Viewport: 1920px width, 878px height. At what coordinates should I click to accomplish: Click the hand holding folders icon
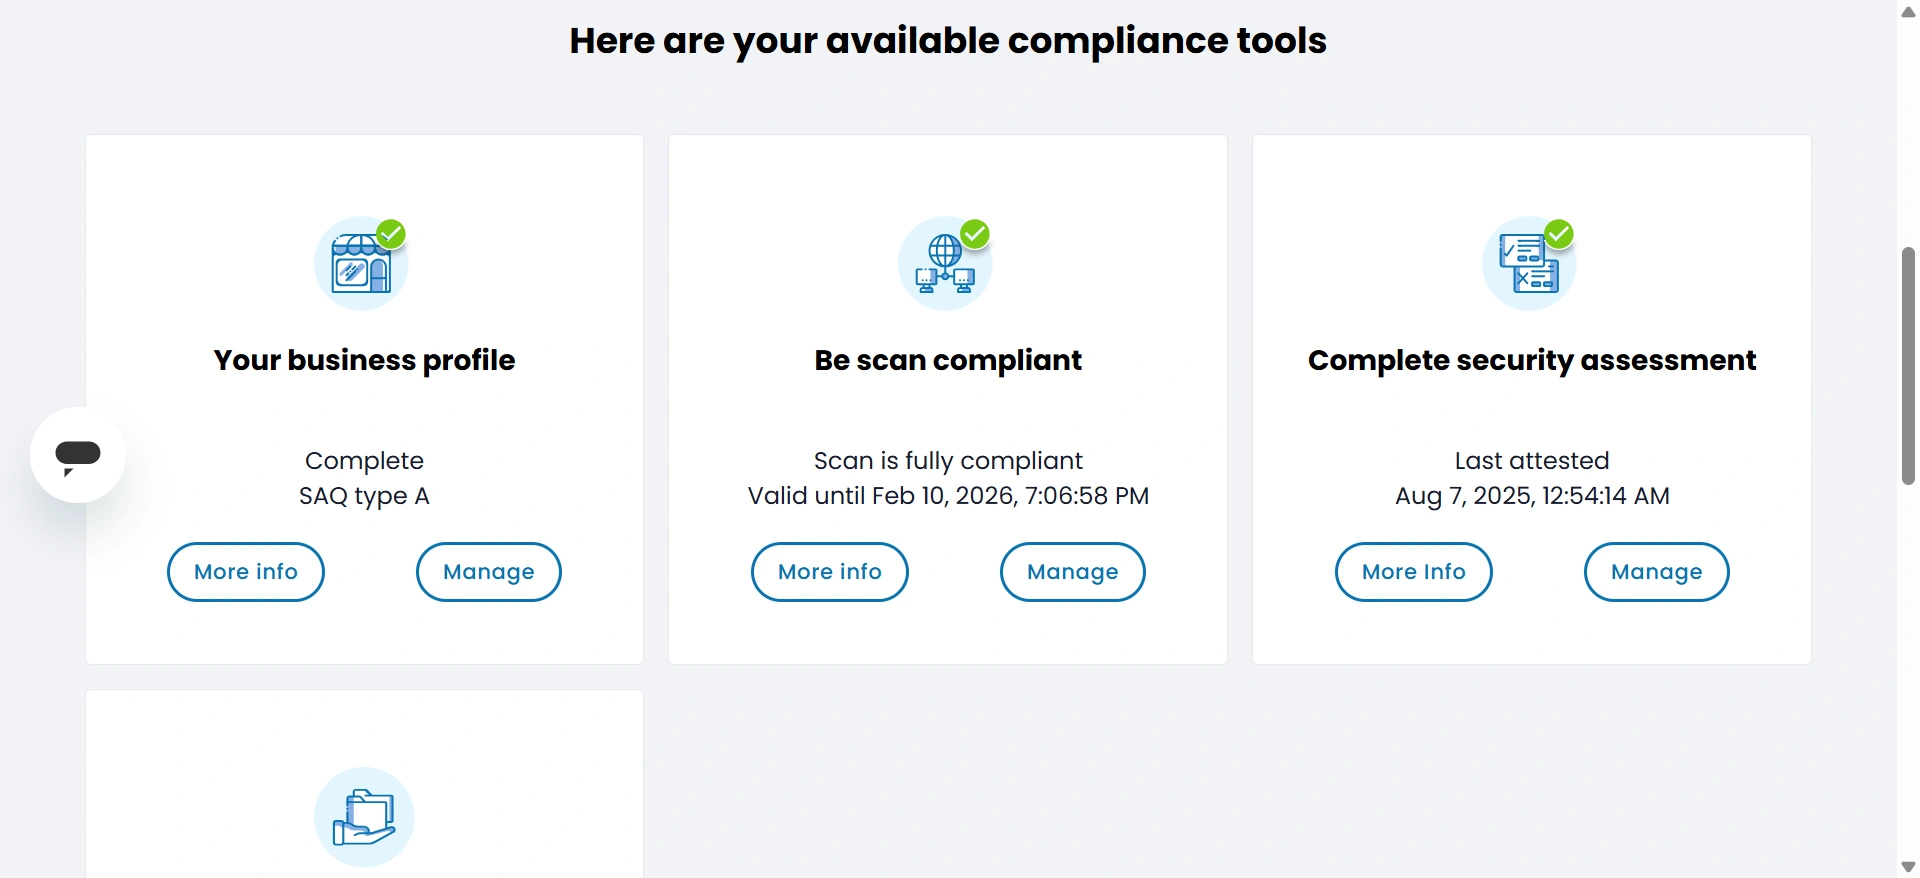point(364,817)
